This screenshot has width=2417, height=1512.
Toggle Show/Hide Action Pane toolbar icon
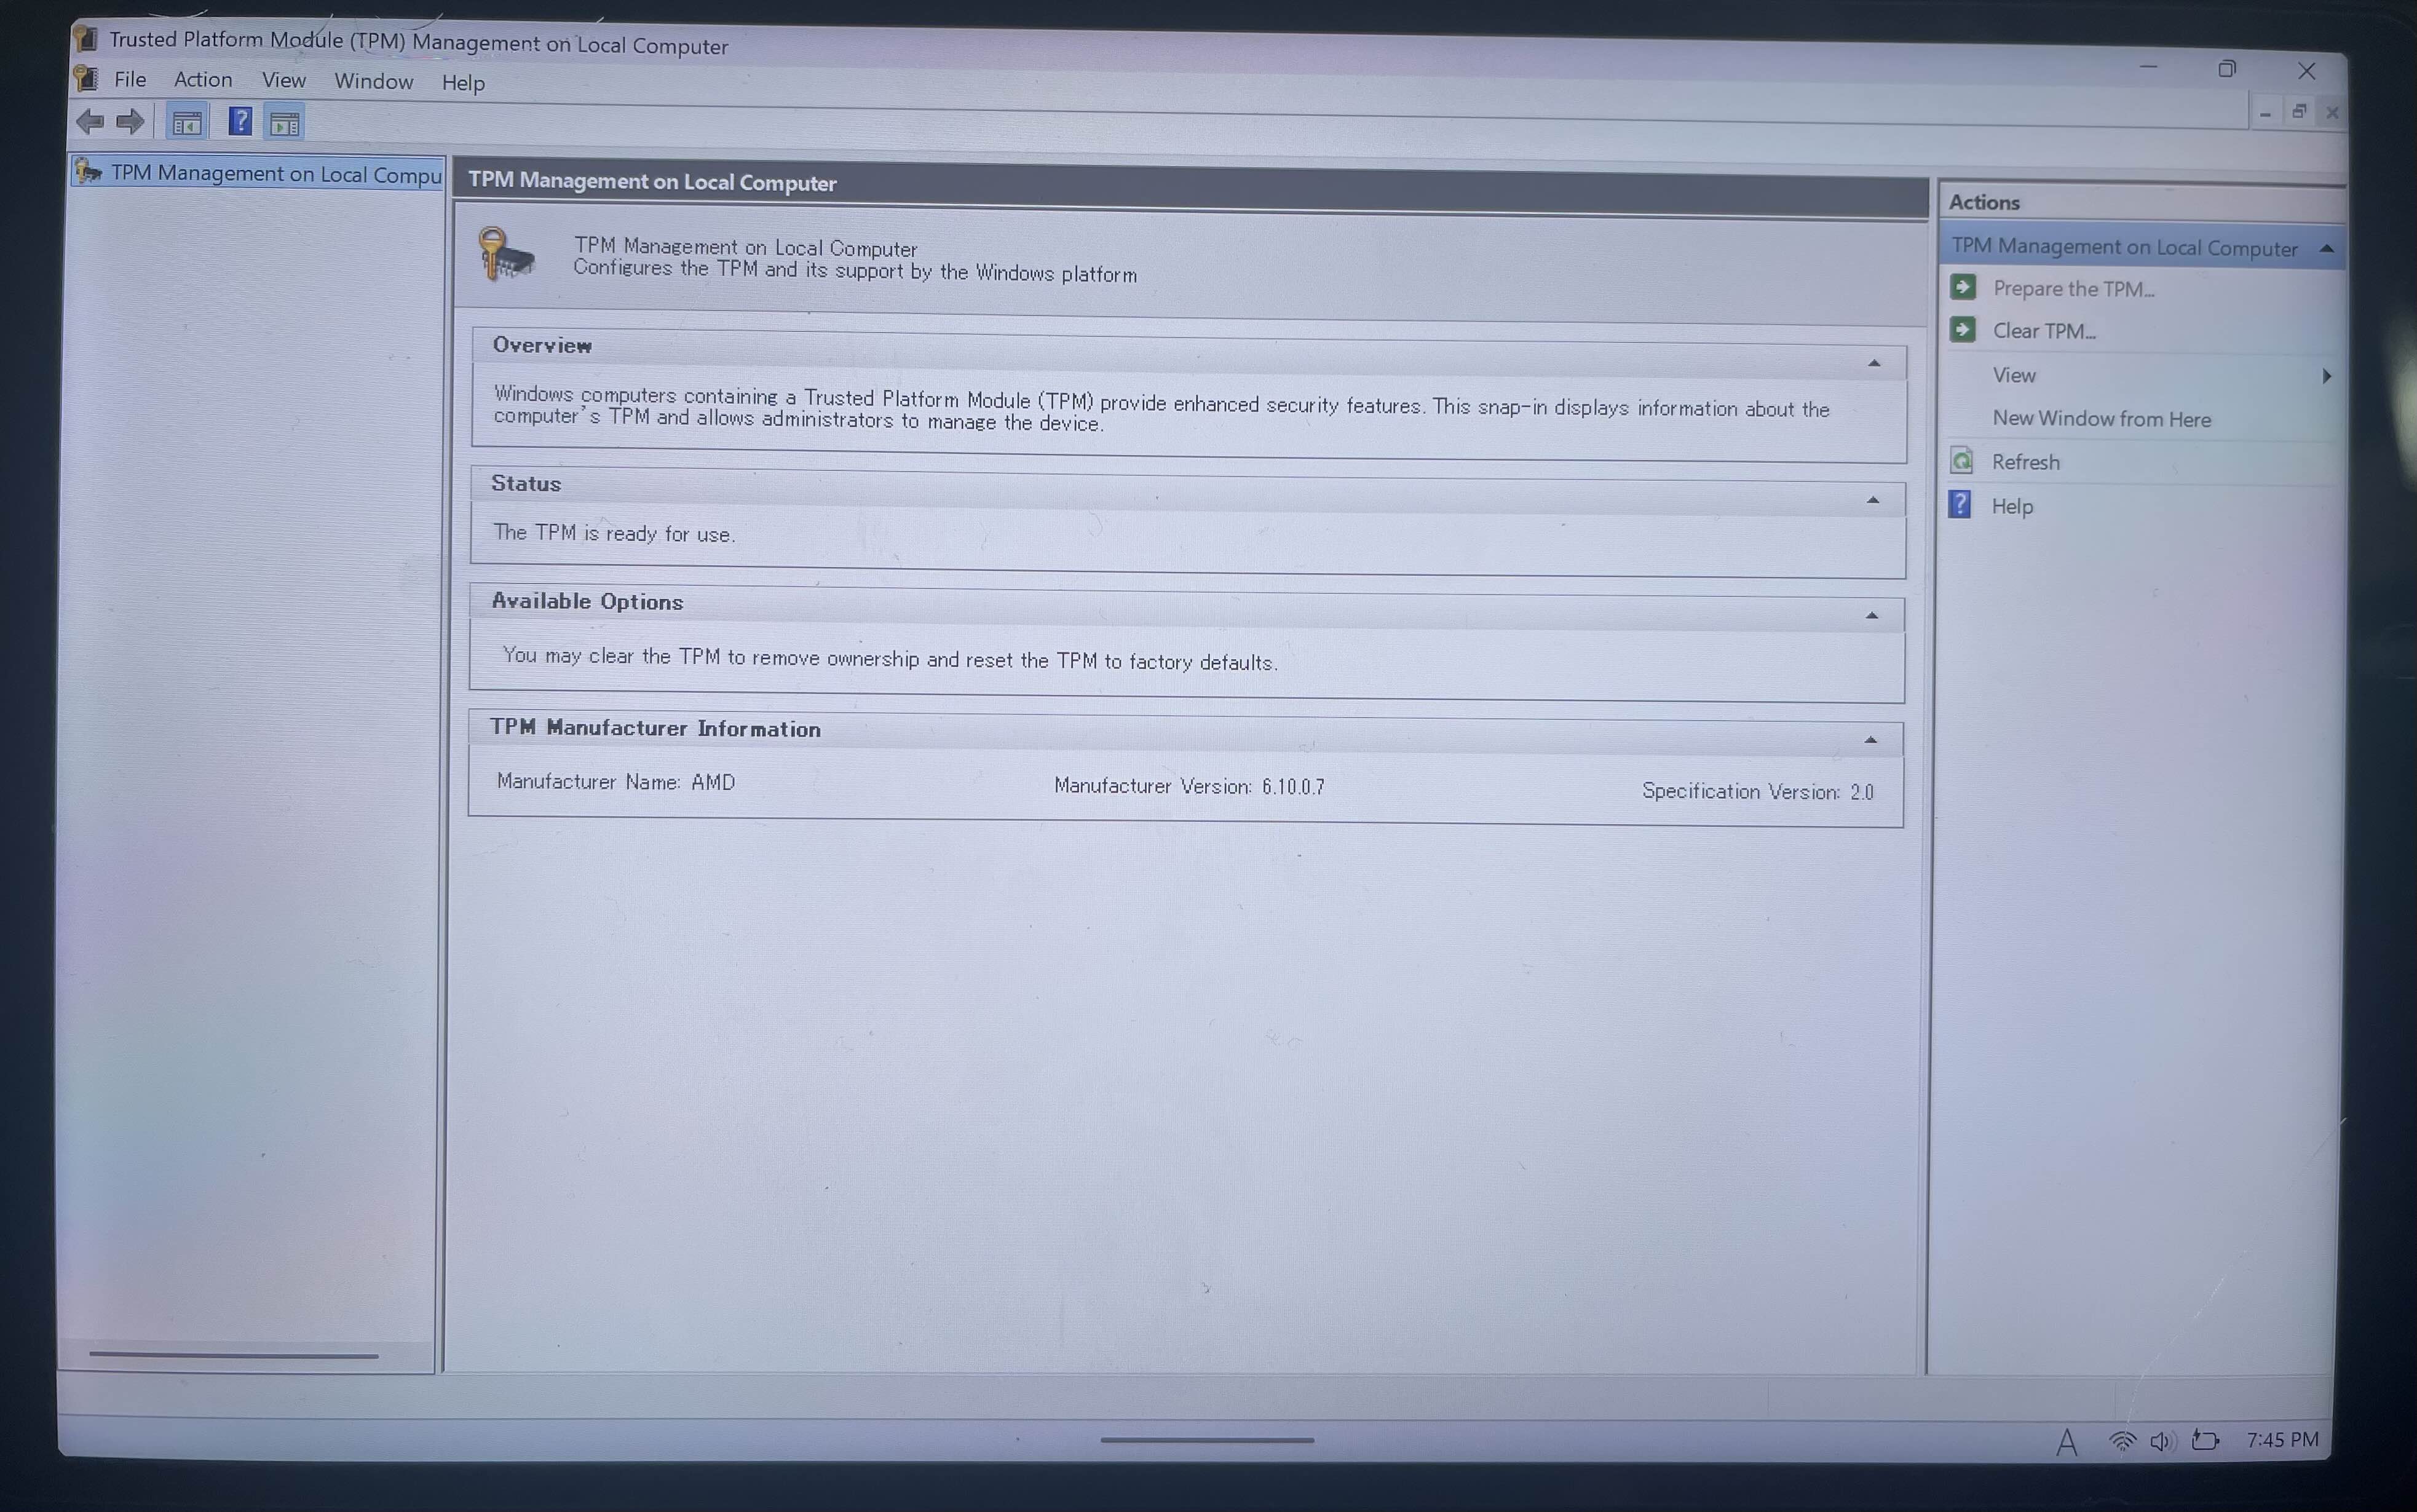[285, 124]
